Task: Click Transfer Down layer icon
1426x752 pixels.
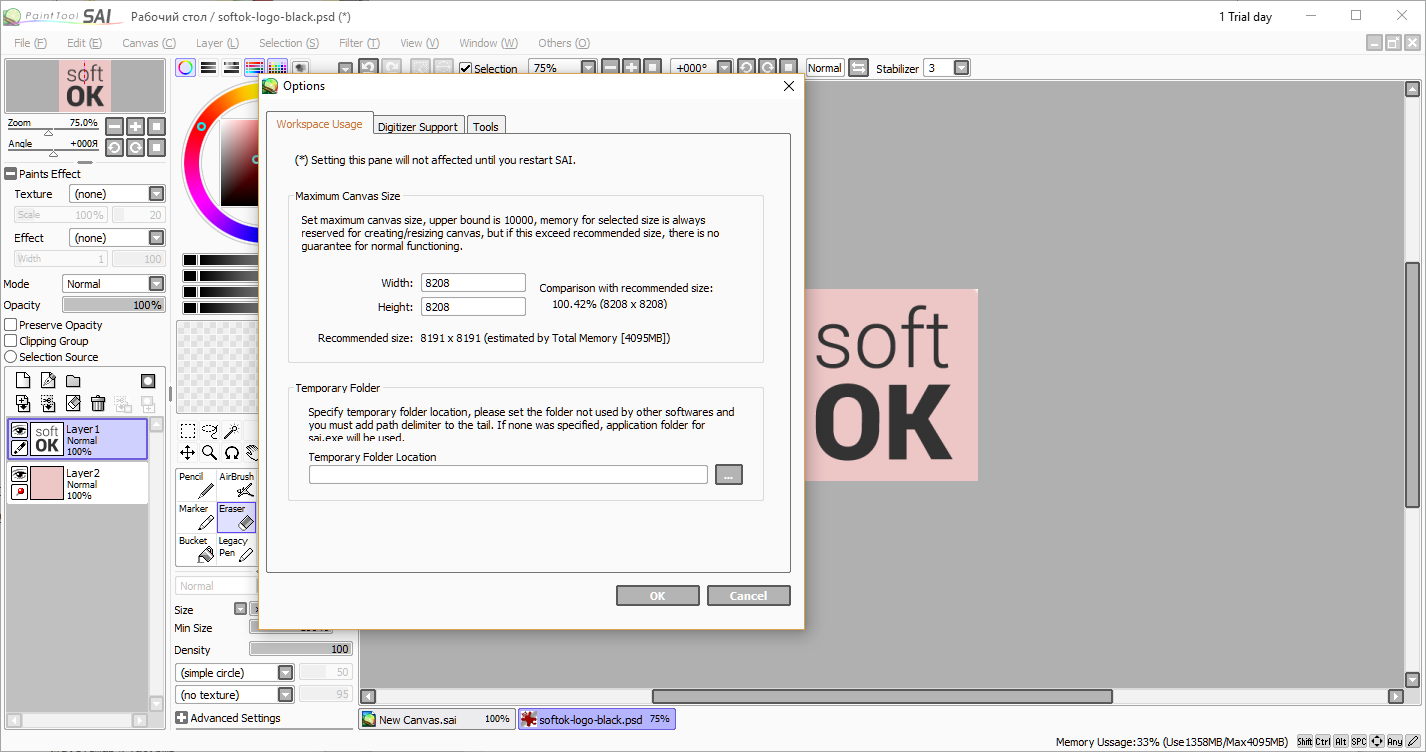Action: [23, 403]
